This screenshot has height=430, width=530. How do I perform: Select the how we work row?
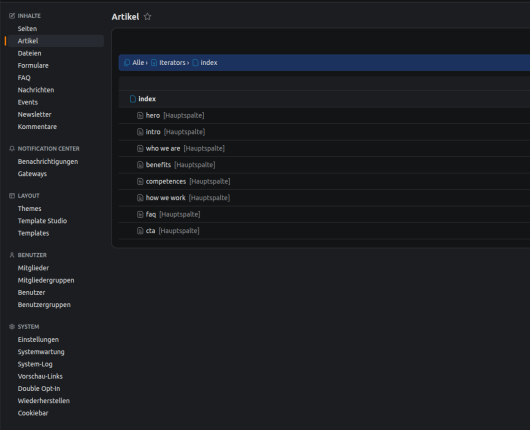coord(324,198)
